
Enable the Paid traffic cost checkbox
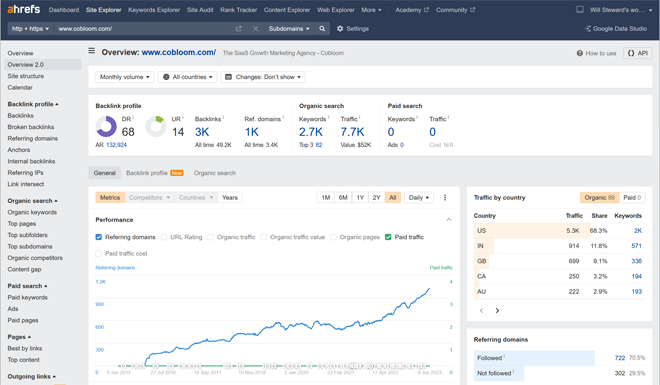click(x=98, y=253)
